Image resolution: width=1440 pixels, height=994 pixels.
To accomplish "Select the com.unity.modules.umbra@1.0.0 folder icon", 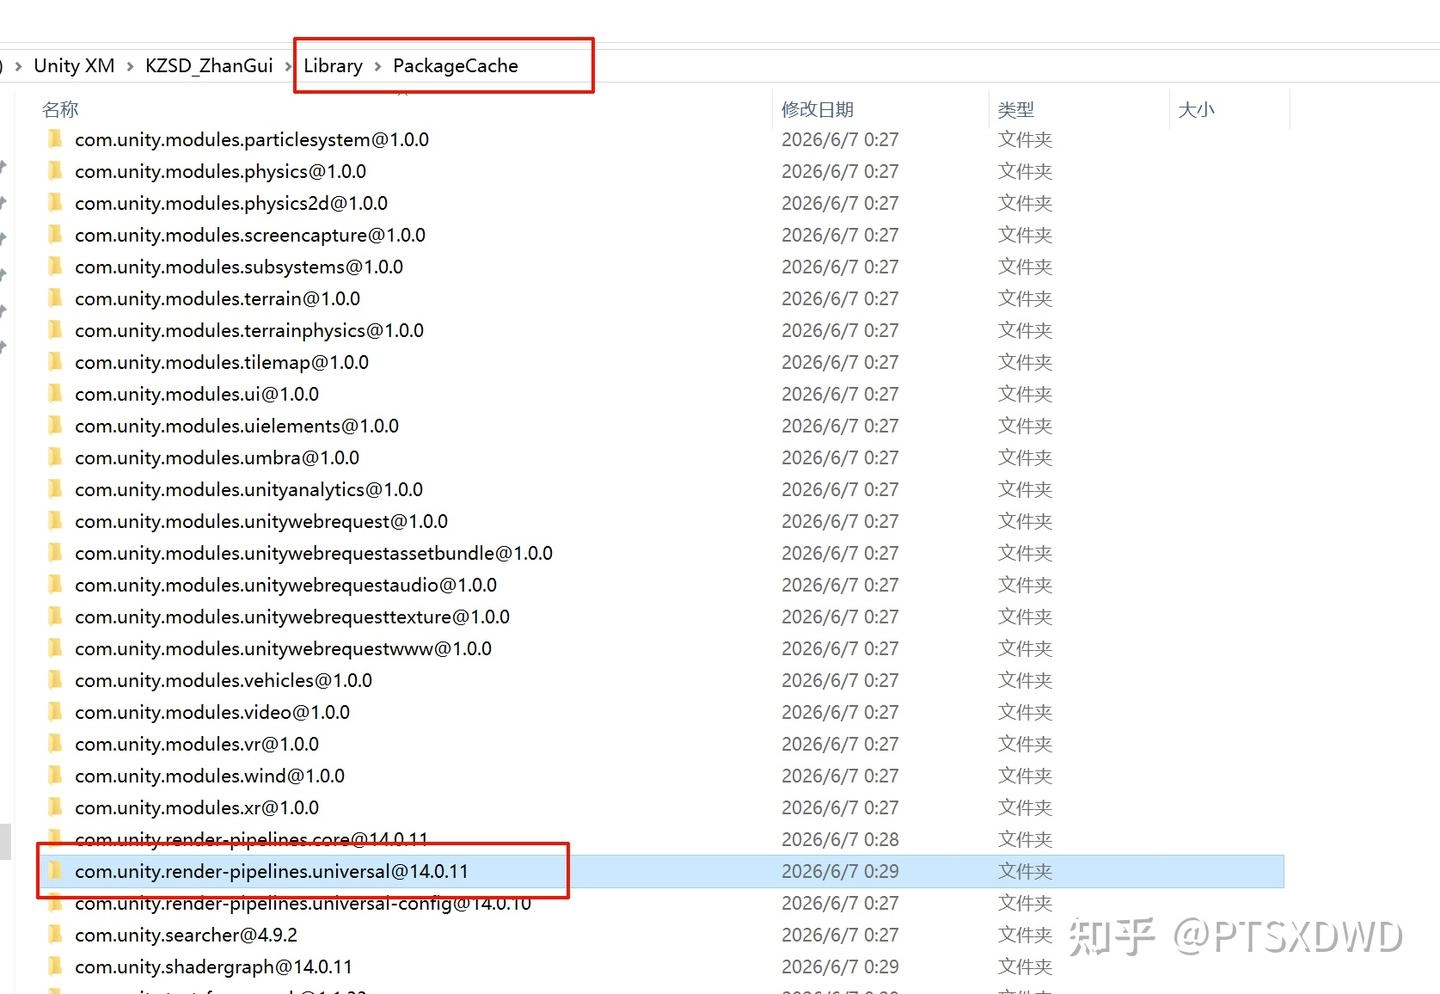I will (x=55, y=458).
